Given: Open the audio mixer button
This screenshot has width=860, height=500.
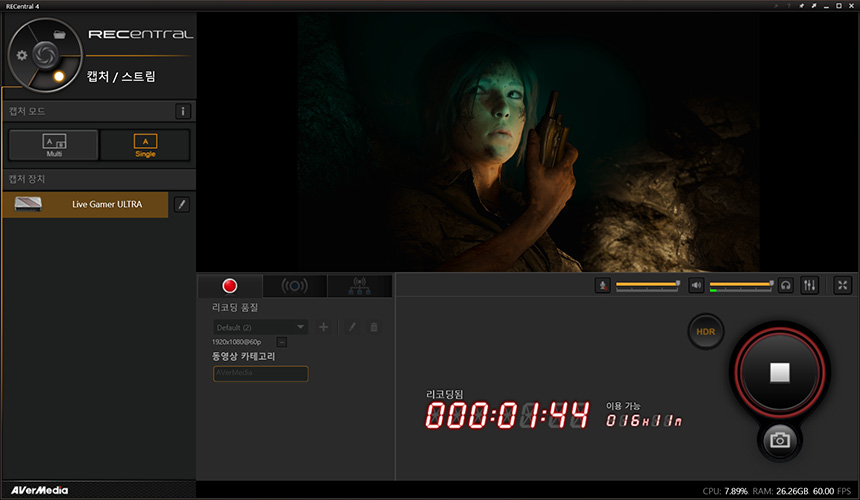Looking at the screenshot, I should click(810, 285).
